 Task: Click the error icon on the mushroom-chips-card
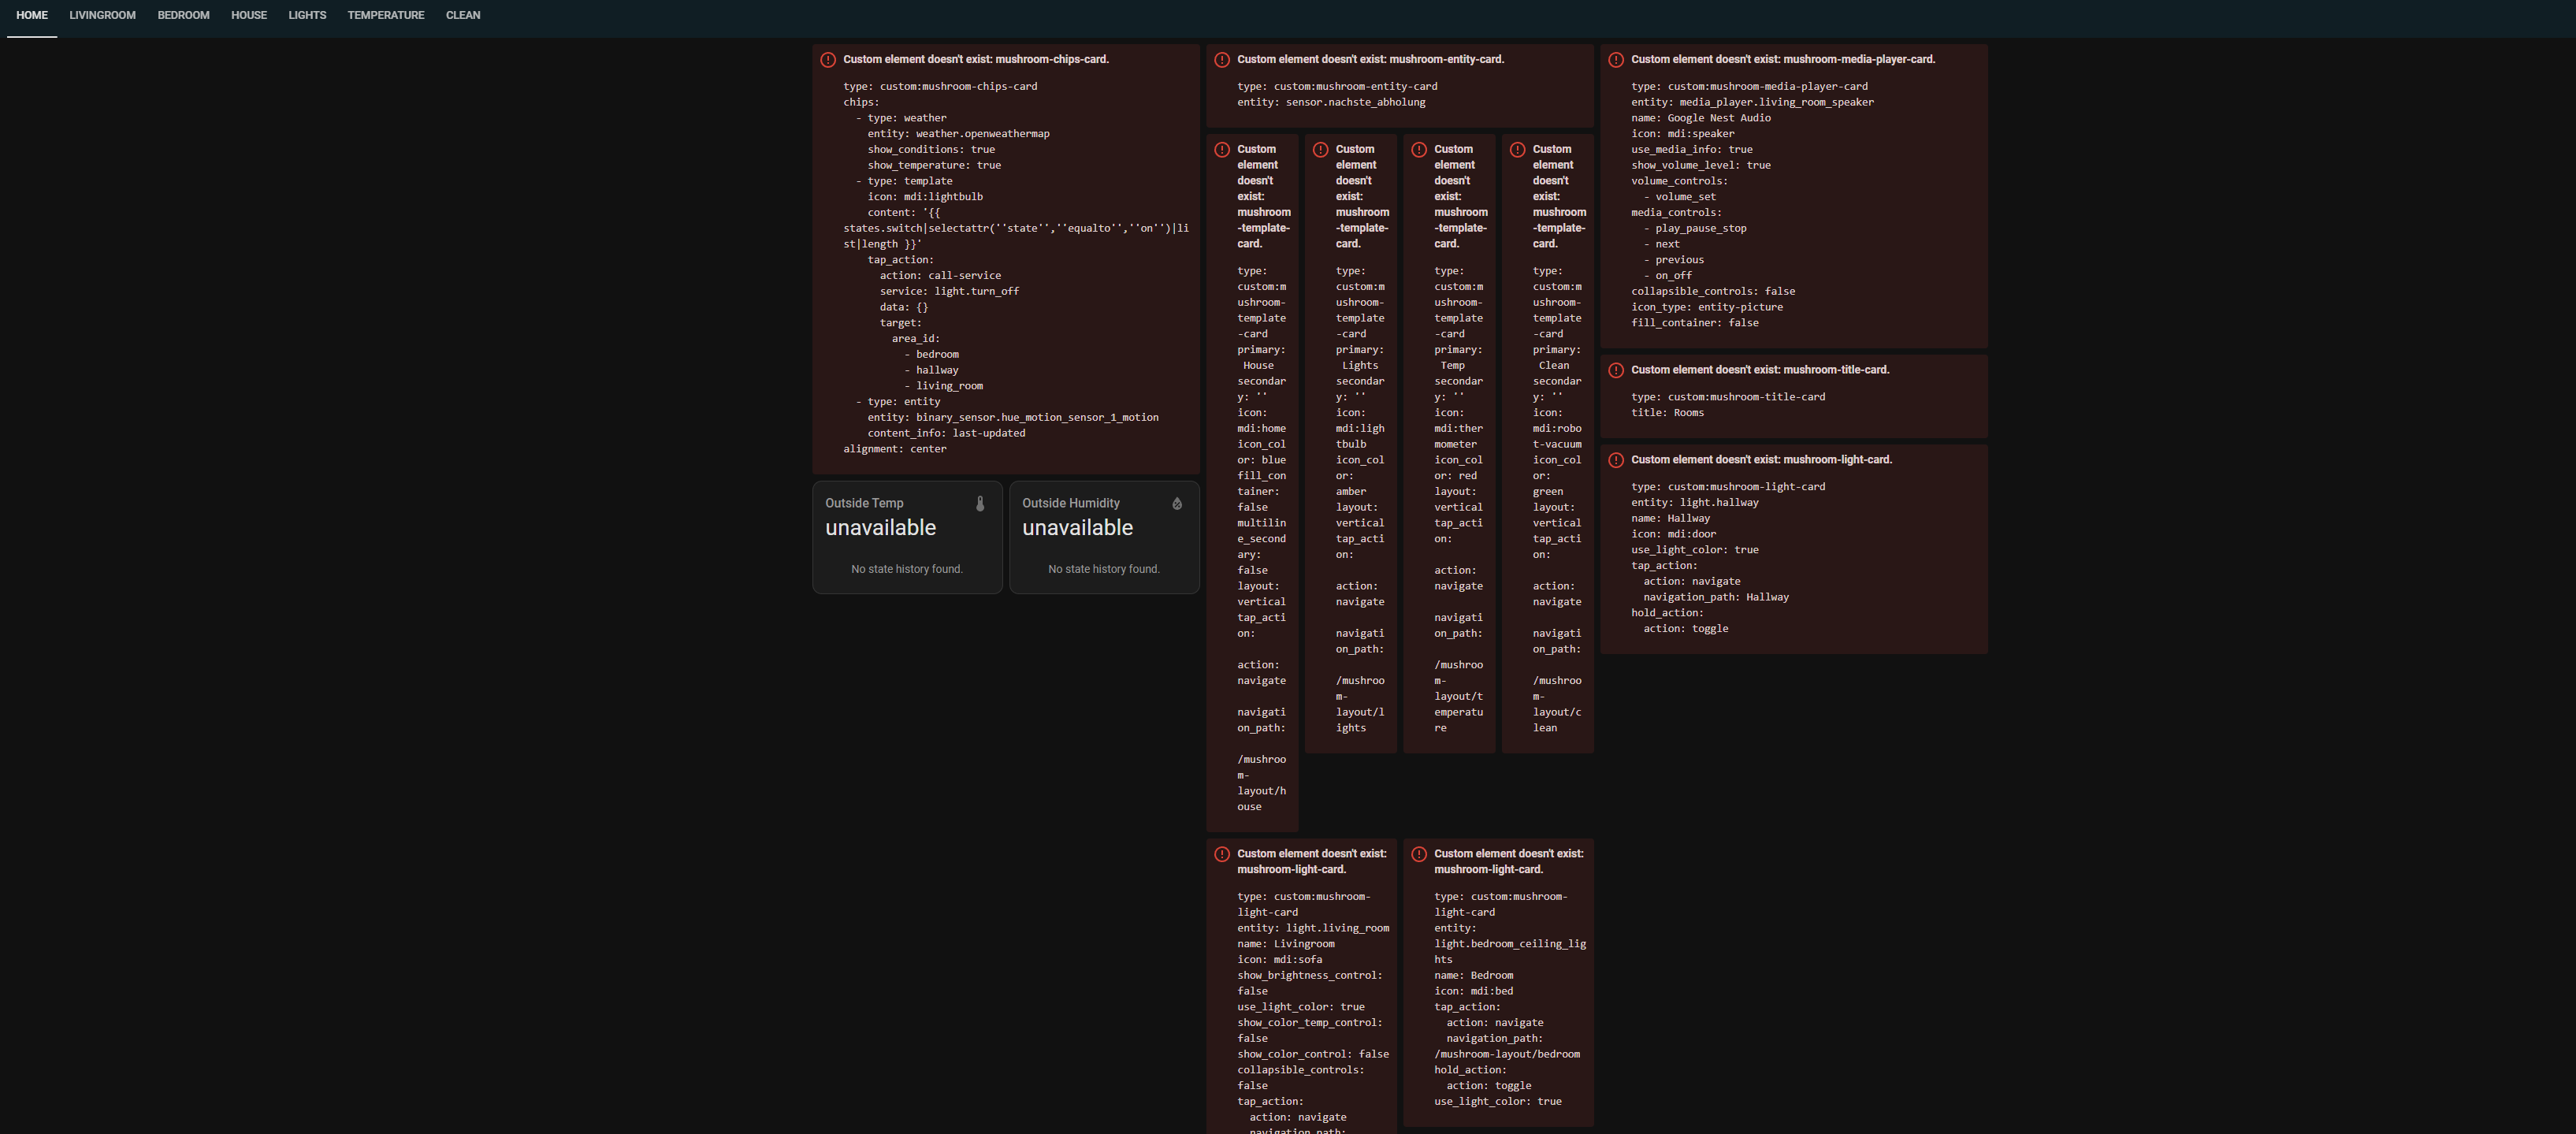tap(828, 60)
